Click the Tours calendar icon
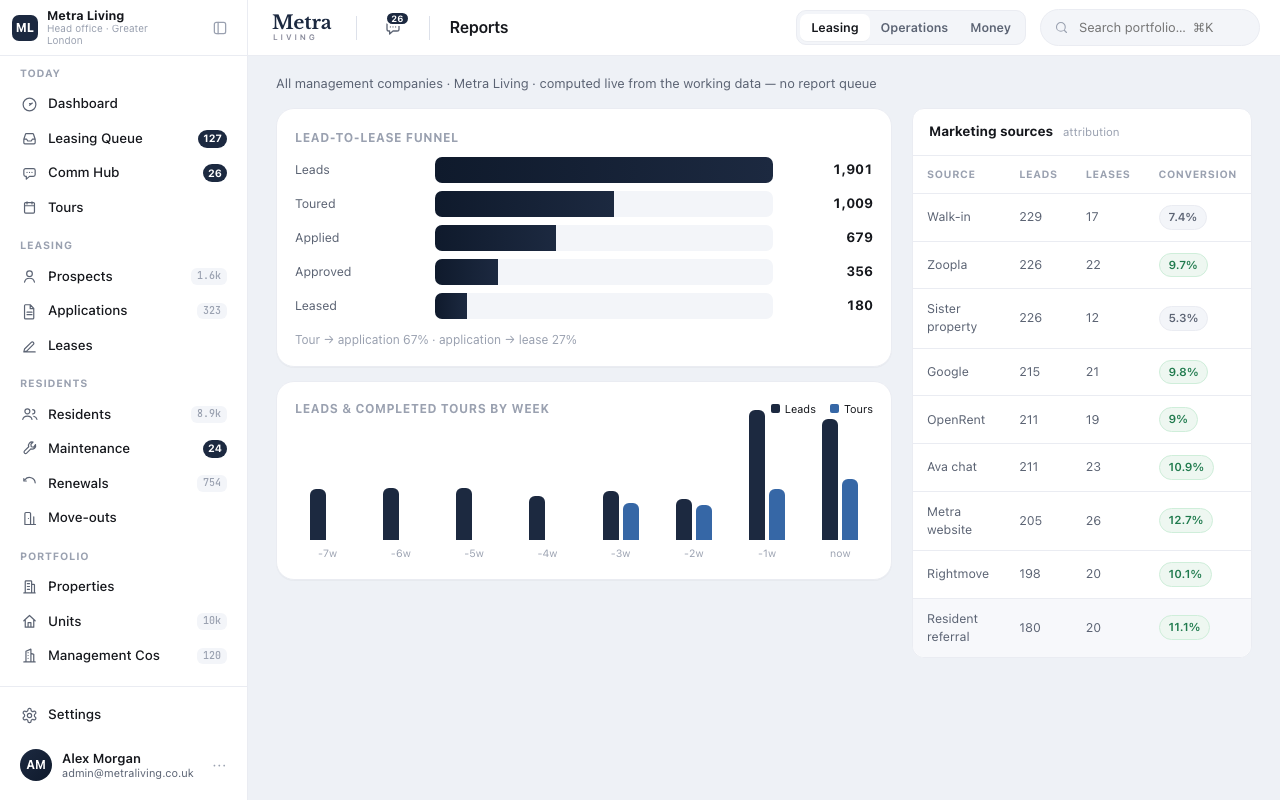Screen dimensions: 1280x800 [29, 208]
